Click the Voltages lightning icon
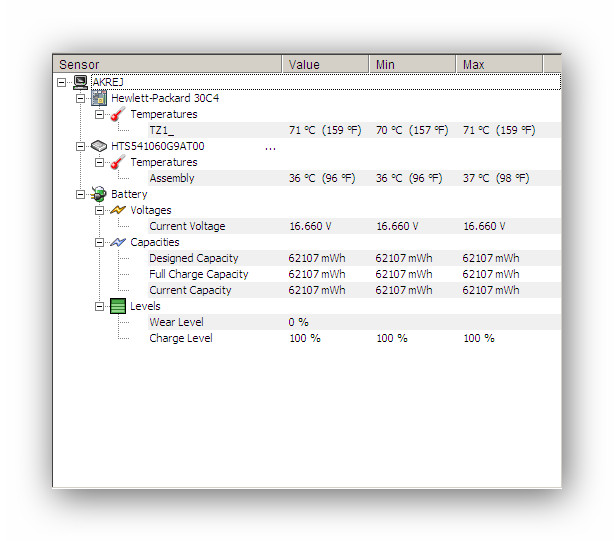Screen dimensions: 614x541 pyautogui.click(x=118, y=210)
